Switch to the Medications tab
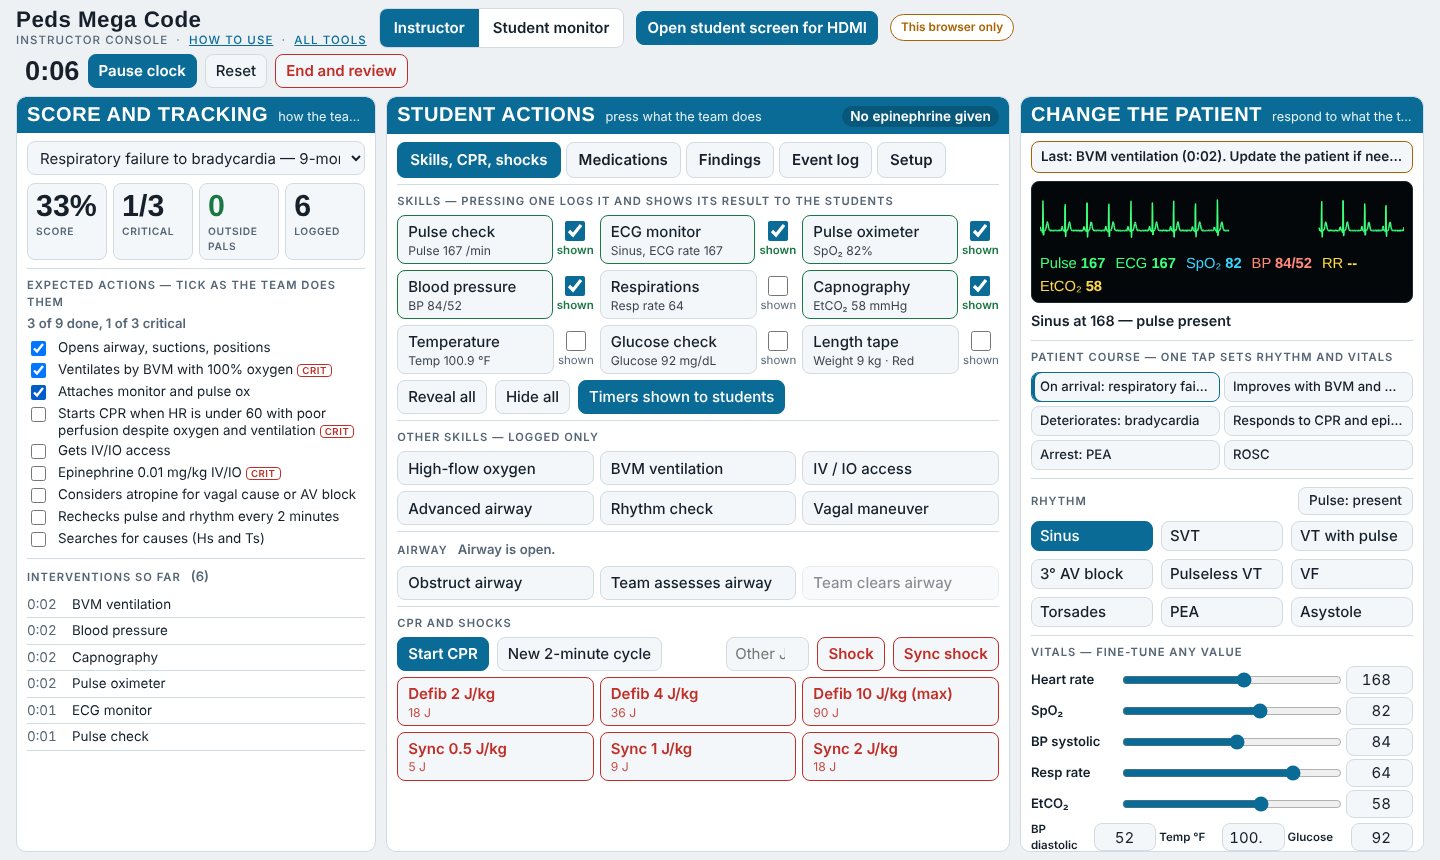1440x860 pixels. pos(623,160)
